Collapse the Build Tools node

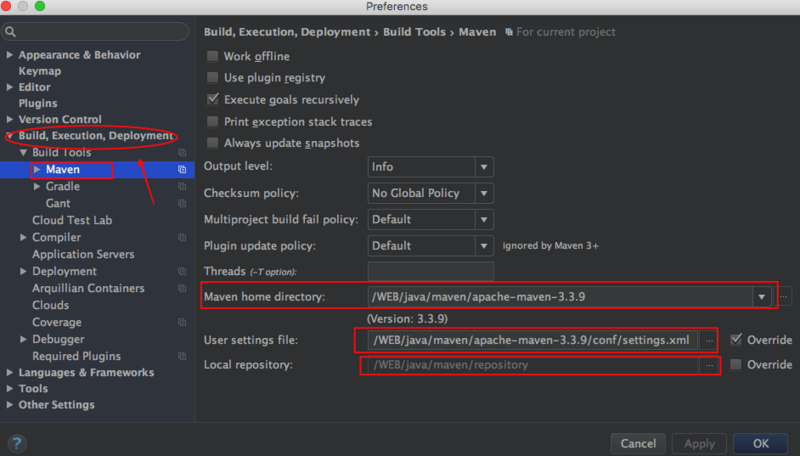coord(23,153)
